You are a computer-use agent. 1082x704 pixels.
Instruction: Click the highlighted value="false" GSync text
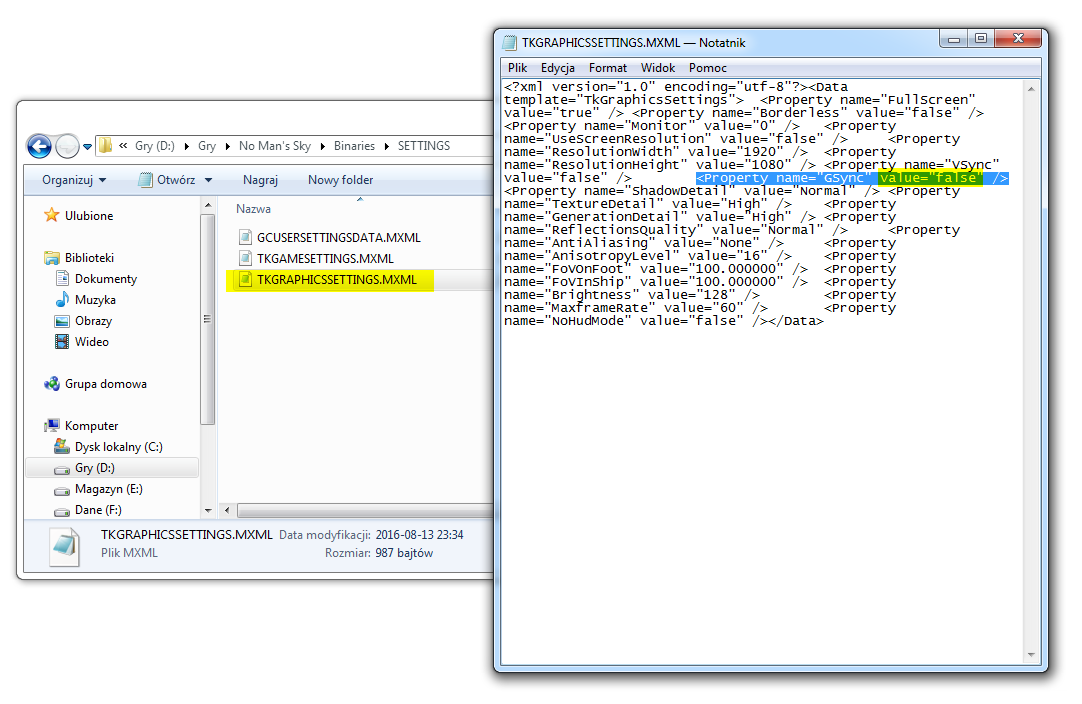coord(929,178)
